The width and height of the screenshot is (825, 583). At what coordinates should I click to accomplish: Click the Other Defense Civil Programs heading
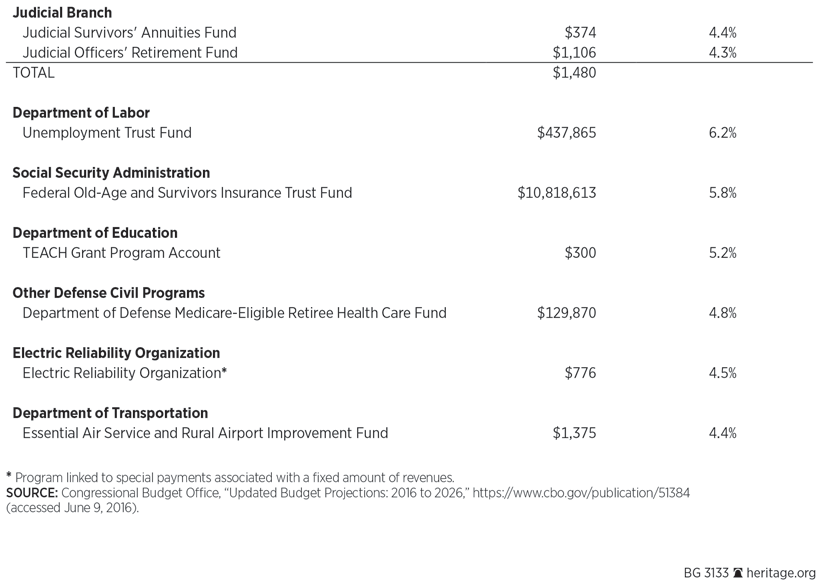[x=108, y=293]
